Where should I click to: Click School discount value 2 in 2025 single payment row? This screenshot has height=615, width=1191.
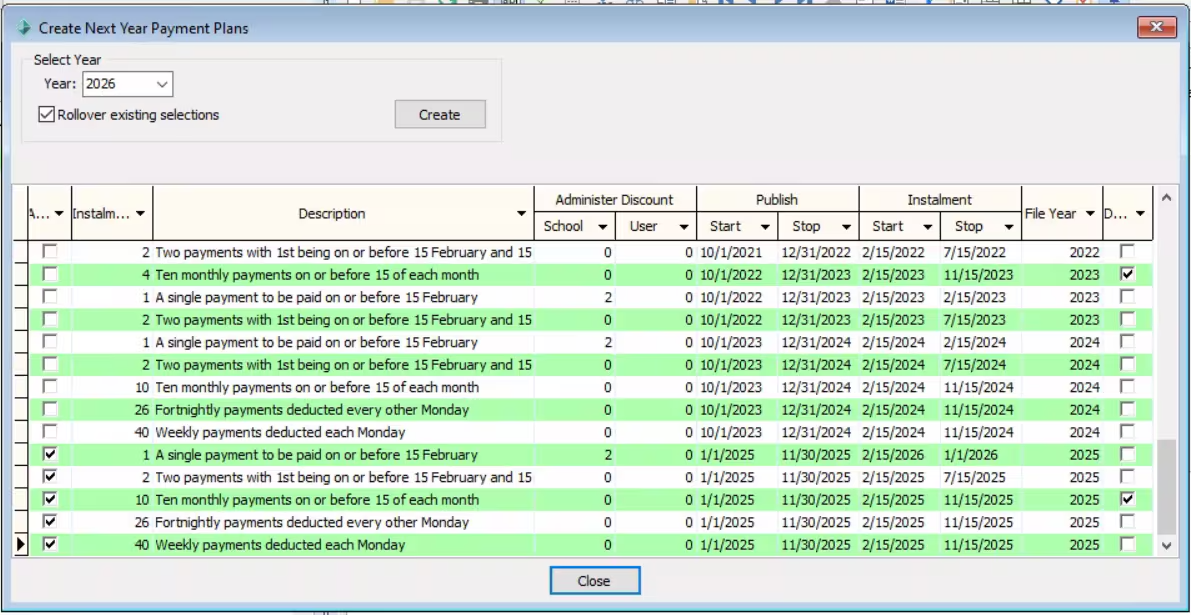[x=575, y=455]
